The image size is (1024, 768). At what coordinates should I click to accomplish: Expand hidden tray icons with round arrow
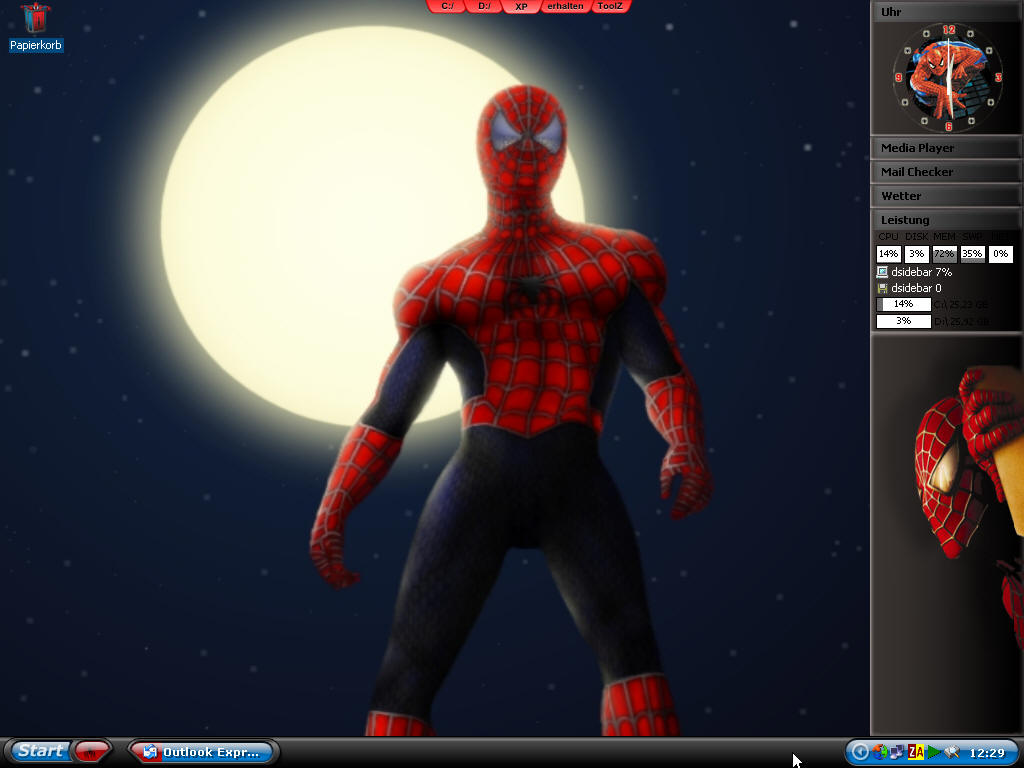[x=860, y=753]
